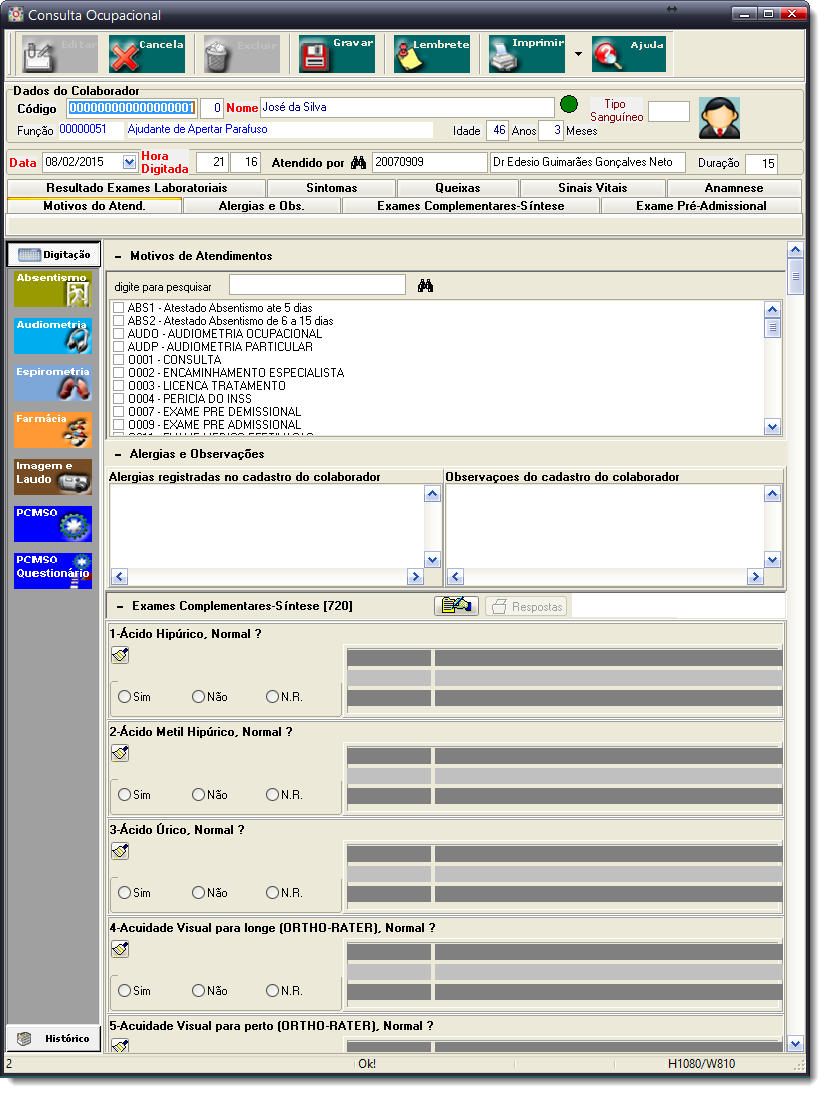The image size is (825, 1093).
Task: Click the motivos list scrollbar thumb
Action: (x=772, y=328)
